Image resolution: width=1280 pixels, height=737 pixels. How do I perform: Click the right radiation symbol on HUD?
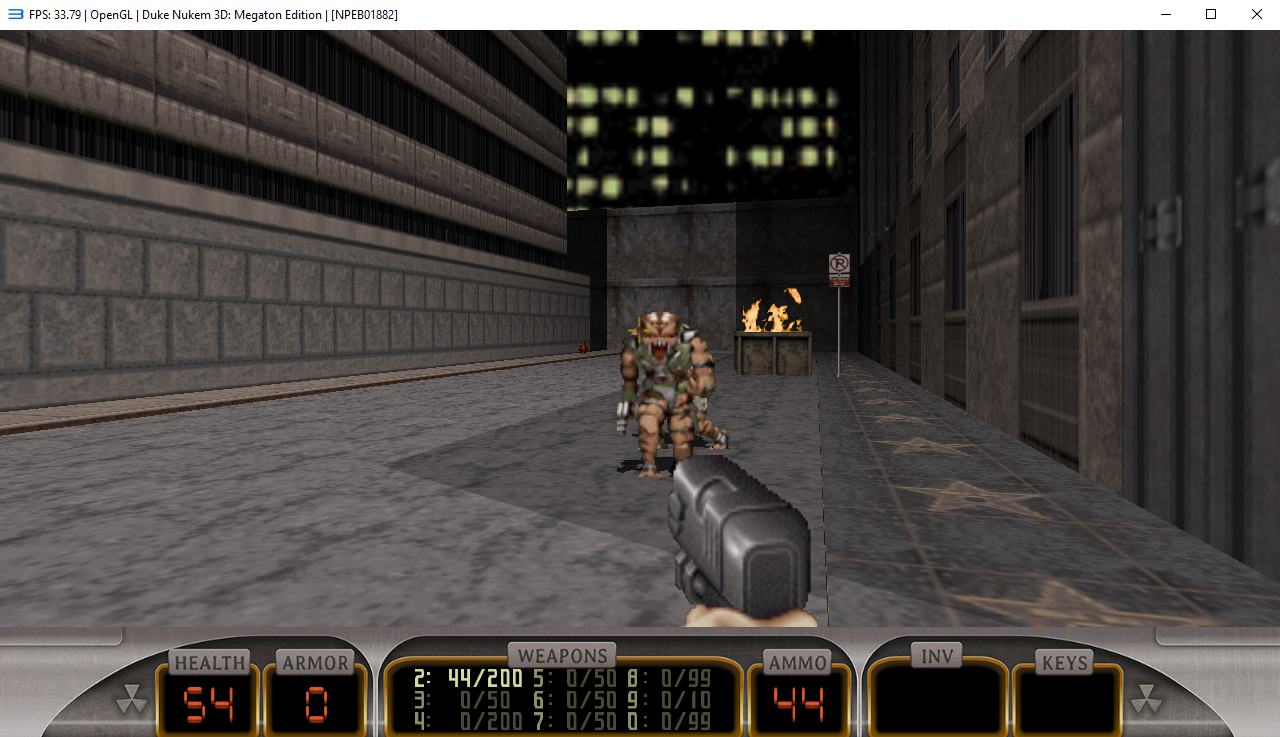(x=1145, y=699)
